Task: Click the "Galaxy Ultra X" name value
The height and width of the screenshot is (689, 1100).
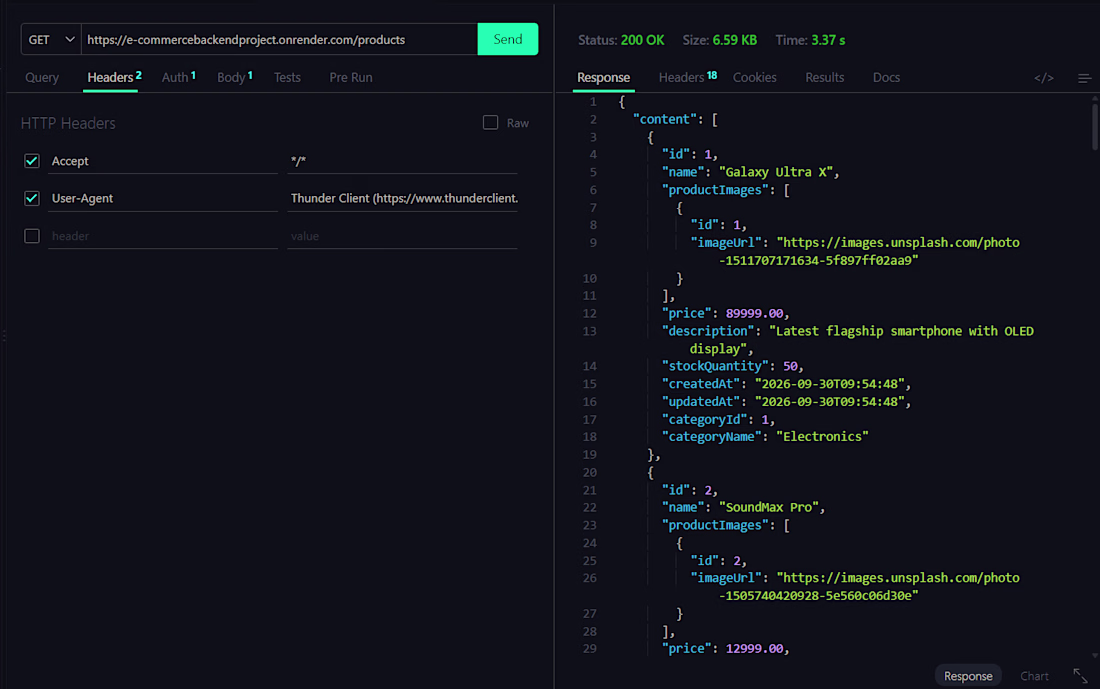Action: click(779, 172)
